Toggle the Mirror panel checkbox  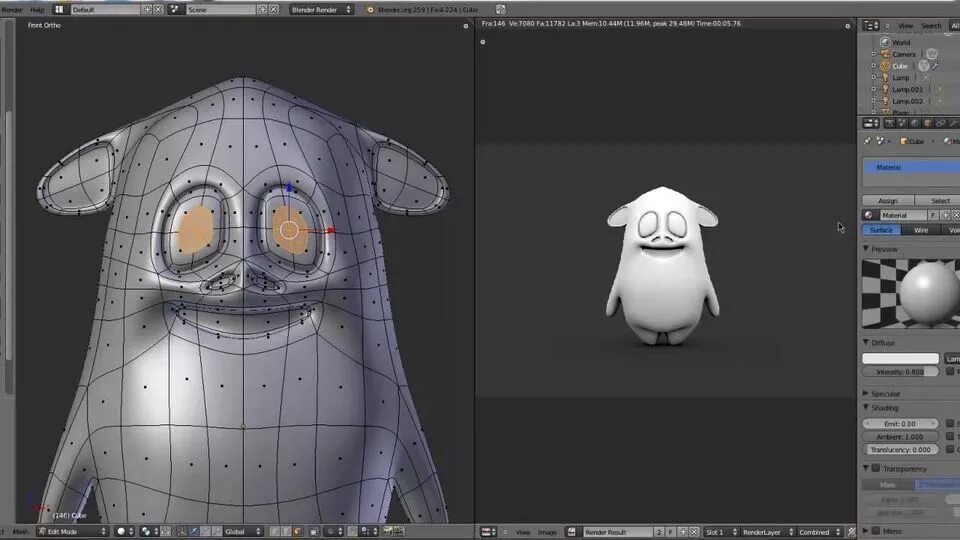coord(876,531)
